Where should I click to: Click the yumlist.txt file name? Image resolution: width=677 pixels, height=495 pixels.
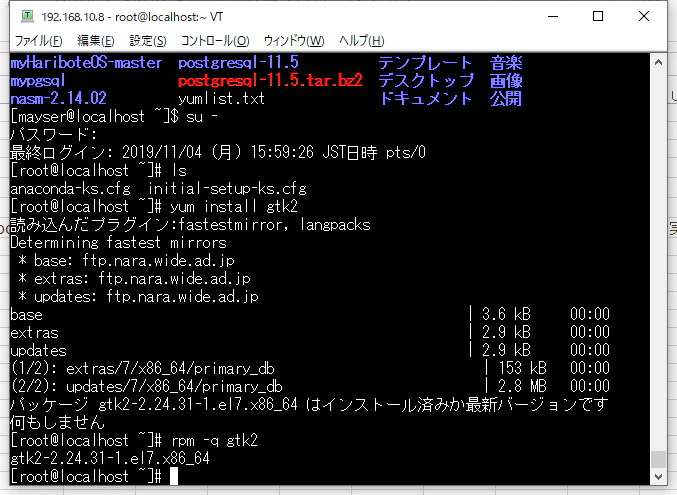pyautogui.click(x=221, y=98)
